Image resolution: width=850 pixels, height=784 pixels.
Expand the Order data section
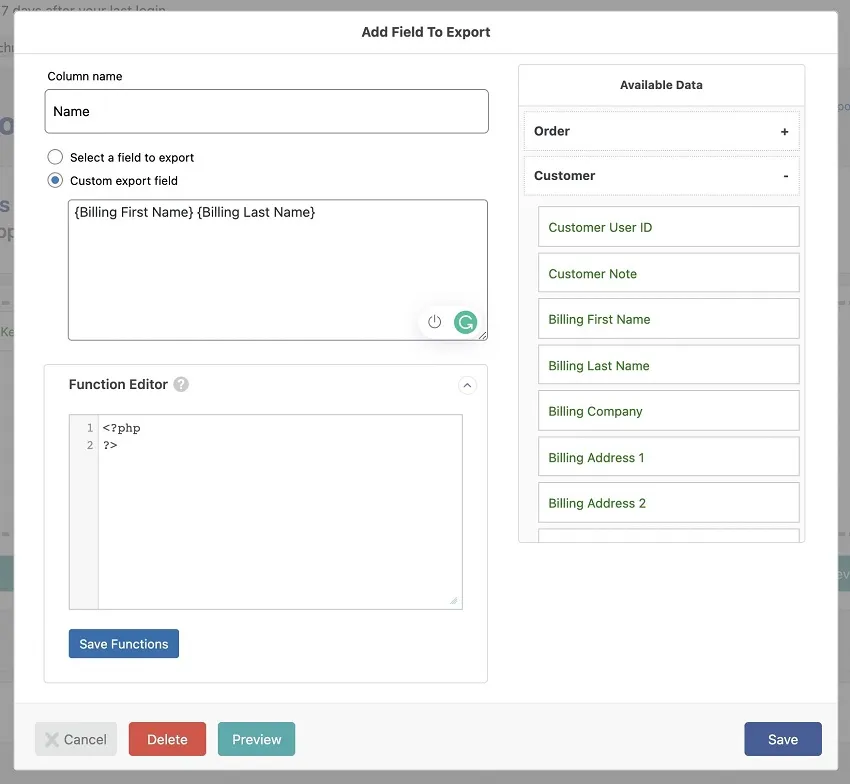pyautogui.click(x=786, y=131)
